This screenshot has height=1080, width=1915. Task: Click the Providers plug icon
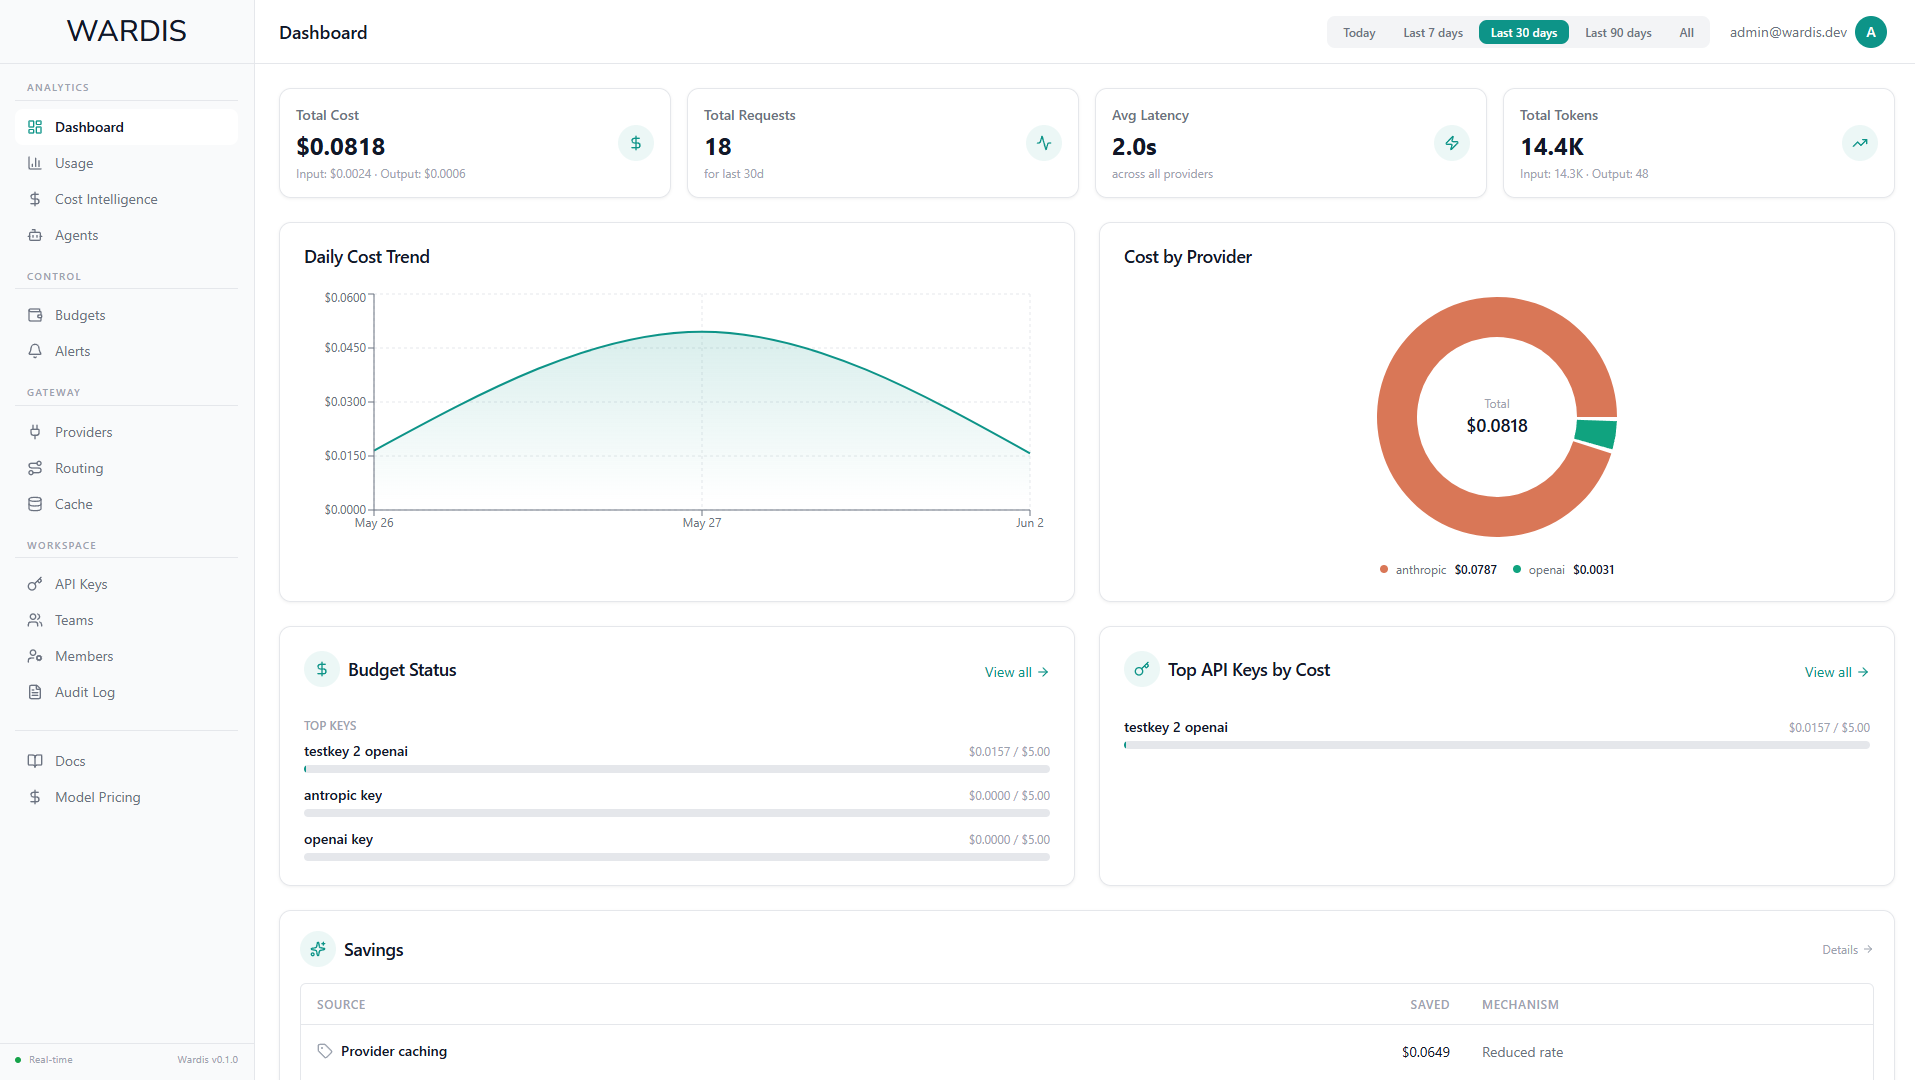[x=35, y=432]
